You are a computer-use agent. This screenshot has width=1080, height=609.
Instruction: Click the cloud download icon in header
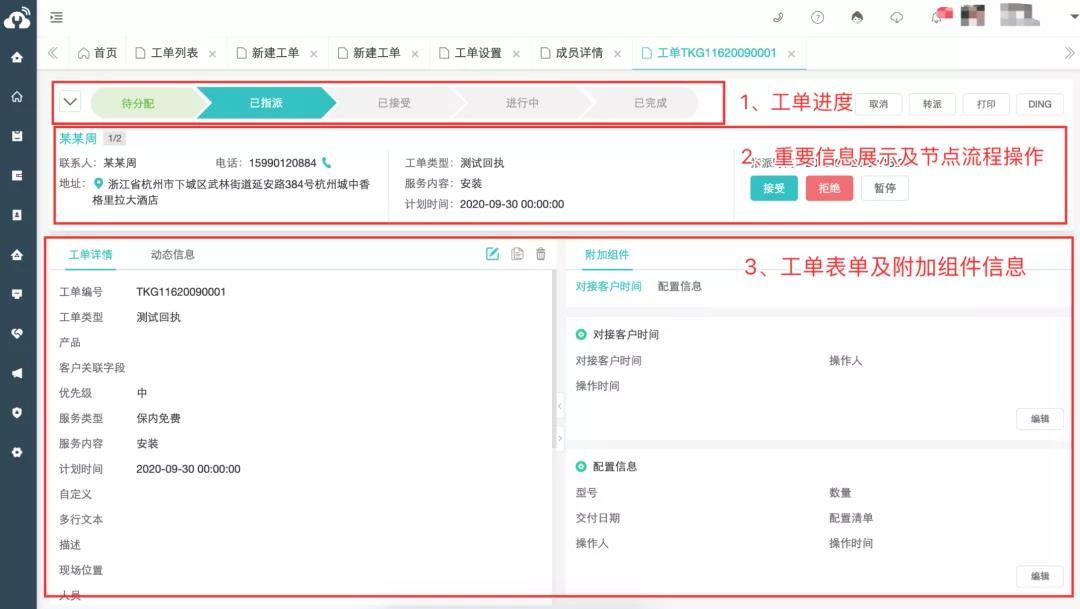(897, 17)
